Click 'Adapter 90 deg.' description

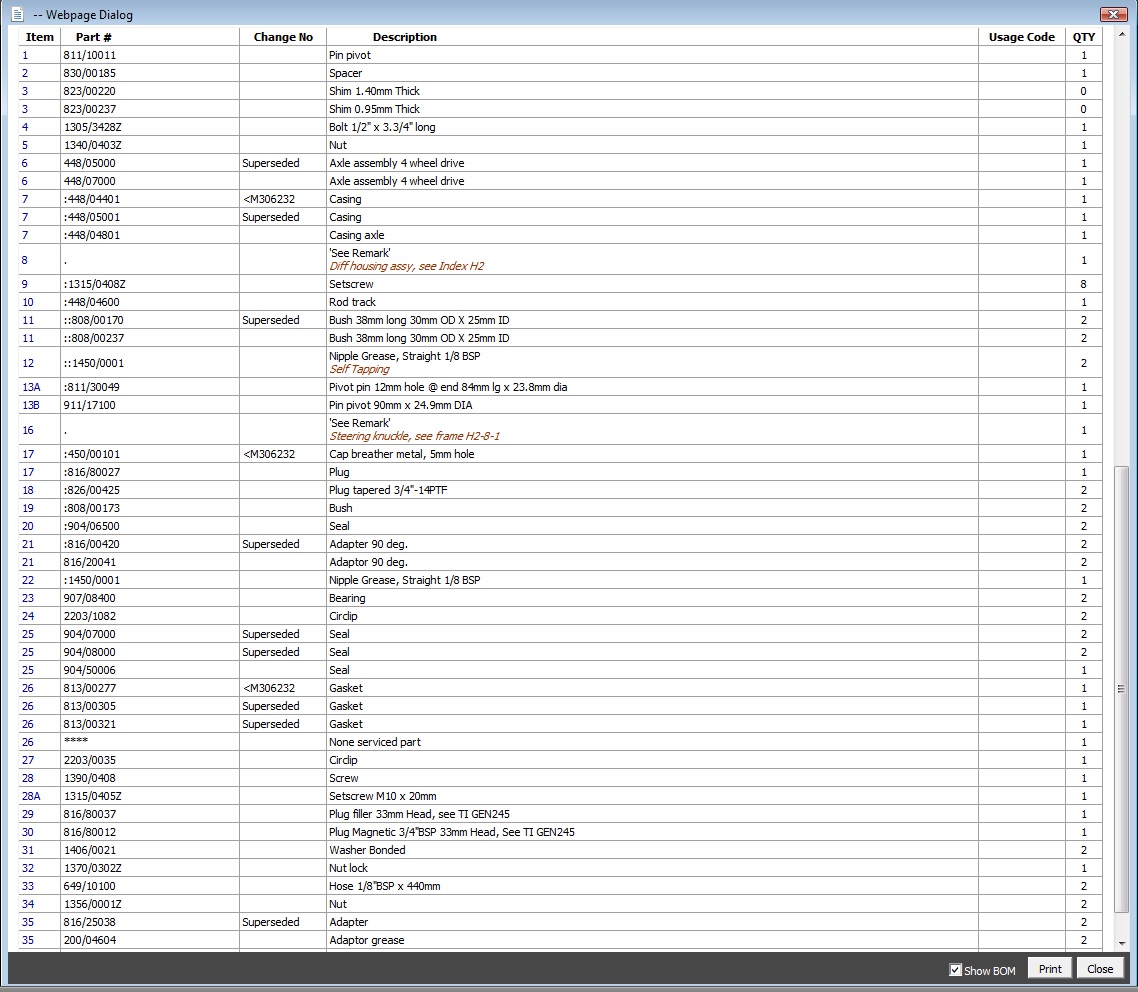click(368, 544)
